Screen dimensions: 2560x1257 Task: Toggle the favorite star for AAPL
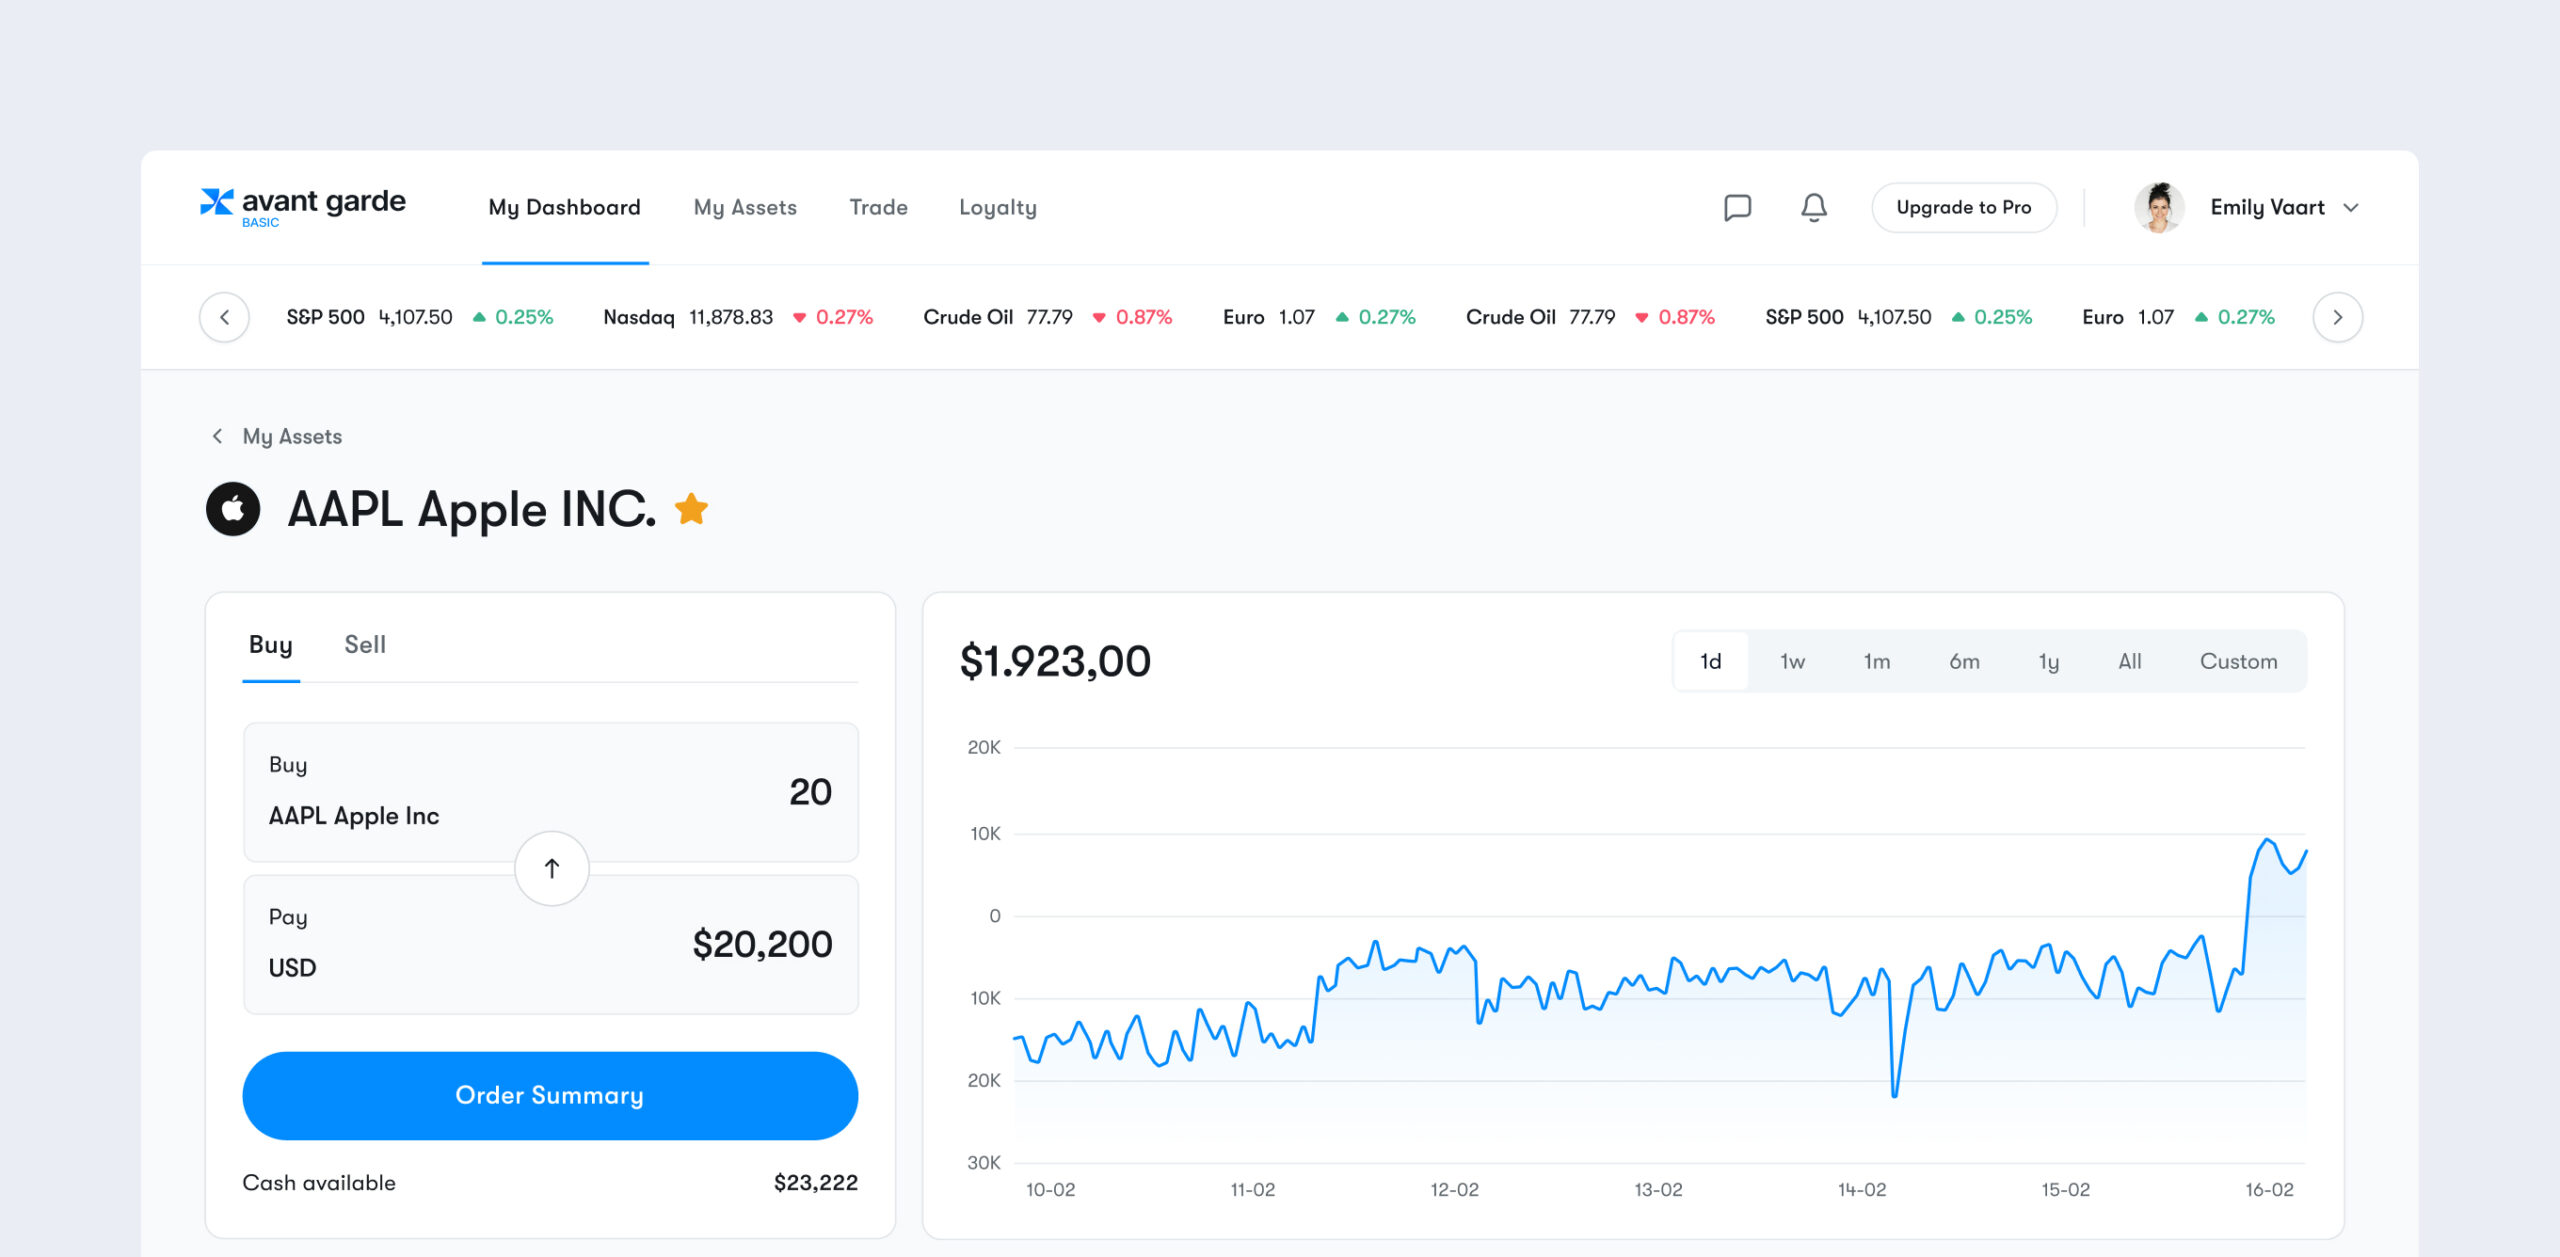point(691,509)
